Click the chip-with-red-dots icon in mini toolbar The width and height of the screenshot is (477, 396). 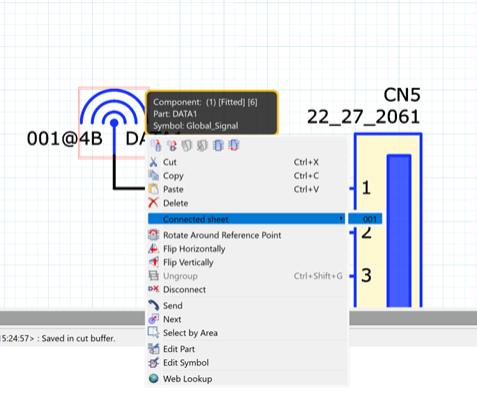pyautogui.click(x=234, y=145)
